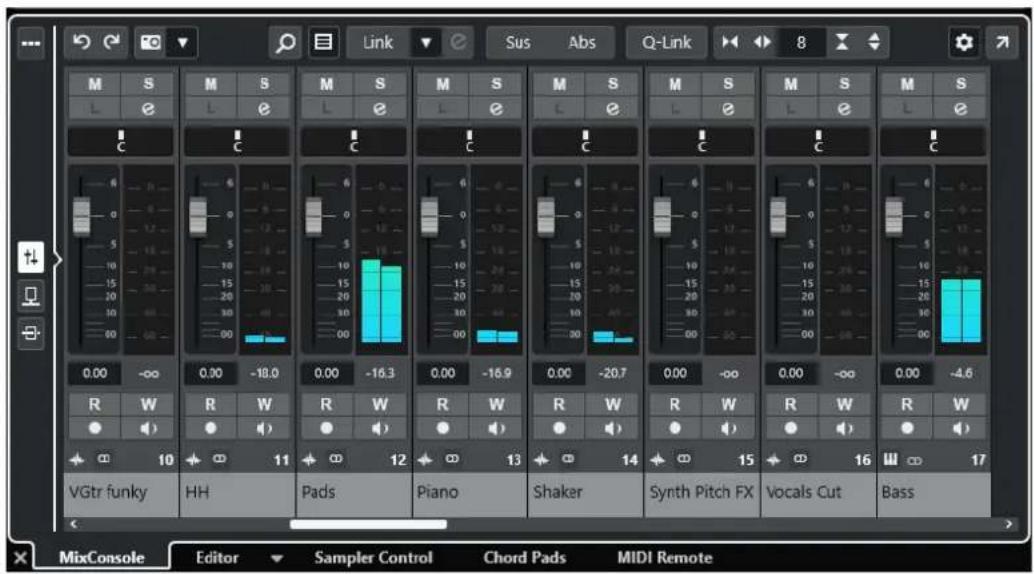Redo the MixConsole change
The image size is (1034, 574).
(112, 43)
